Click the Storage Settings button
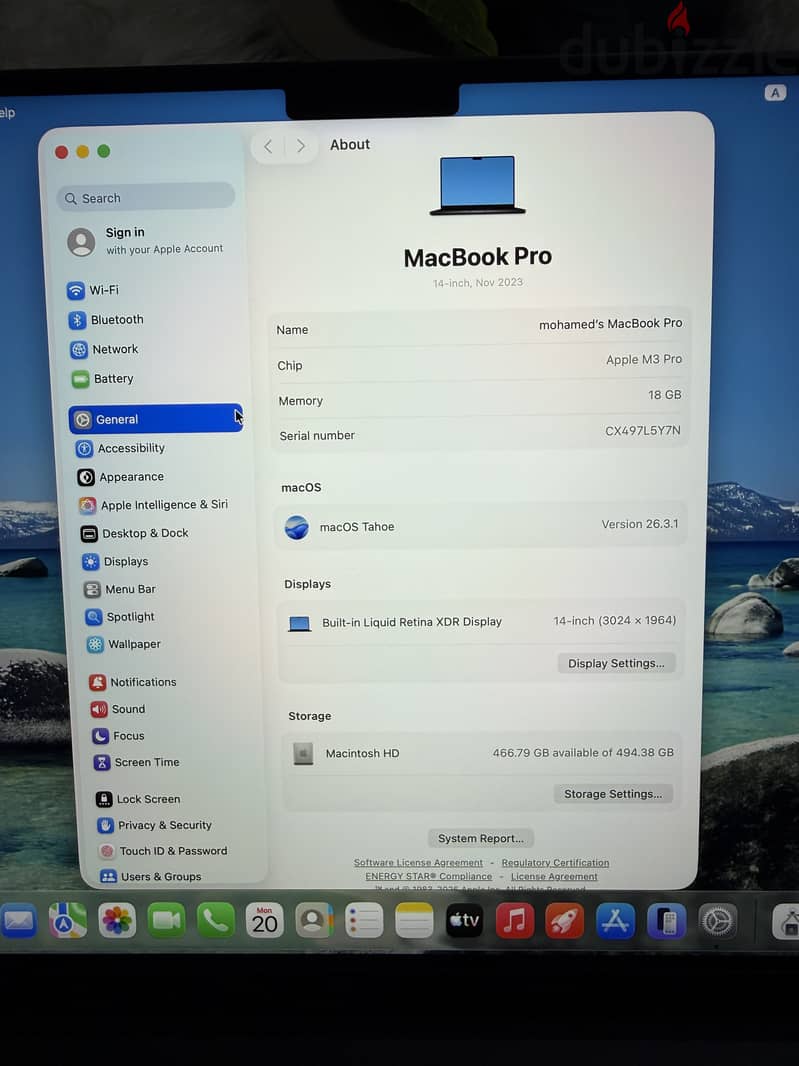 [x=613, y=793]
